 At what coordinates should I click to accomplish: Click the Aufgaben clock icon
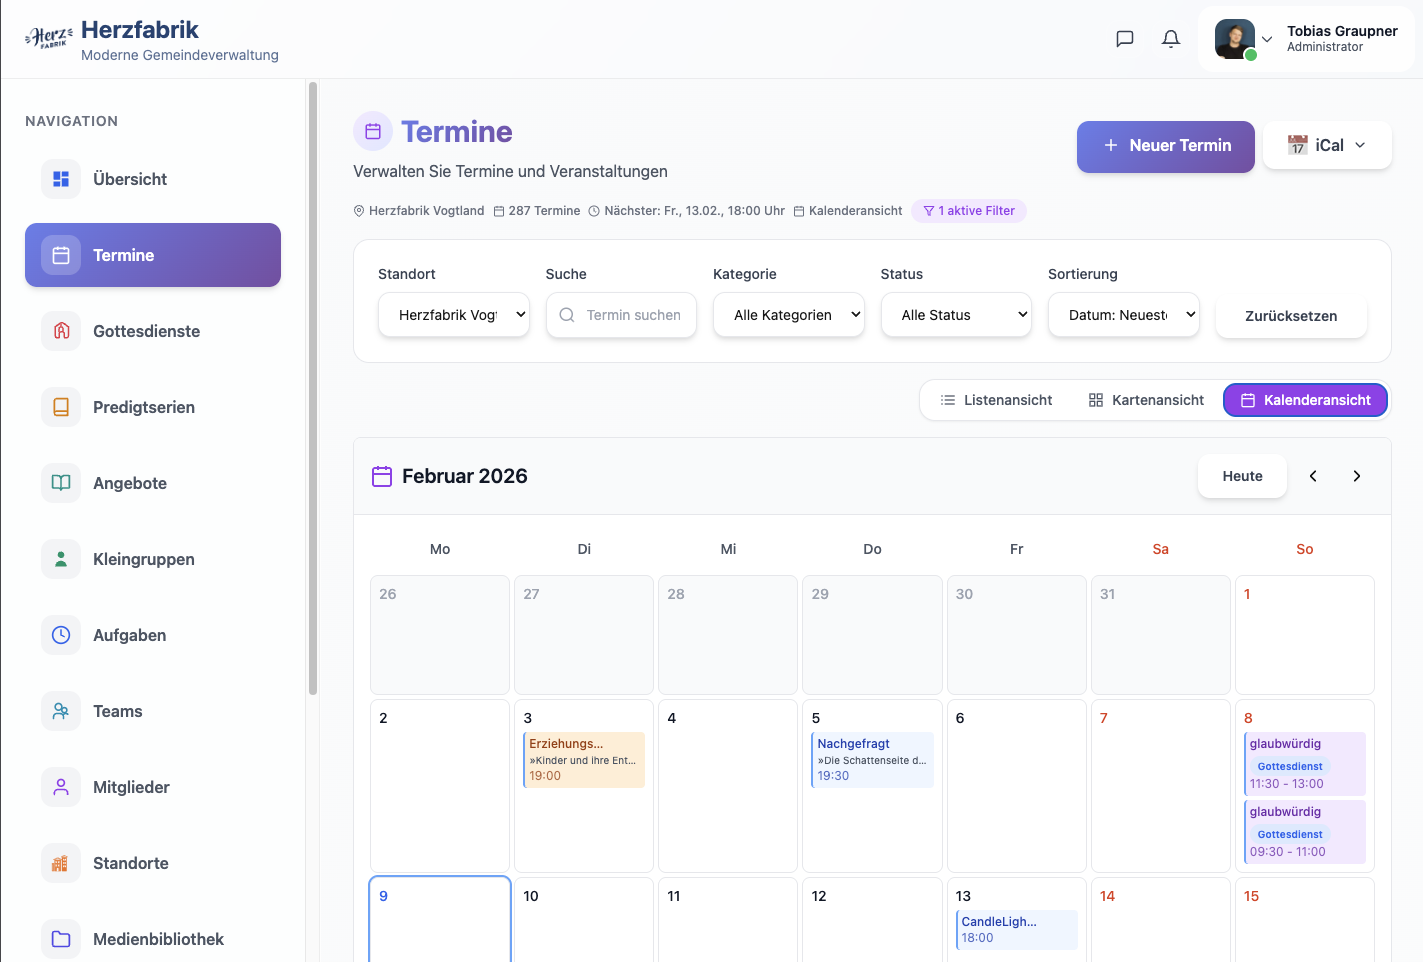[x=61, y=635]
